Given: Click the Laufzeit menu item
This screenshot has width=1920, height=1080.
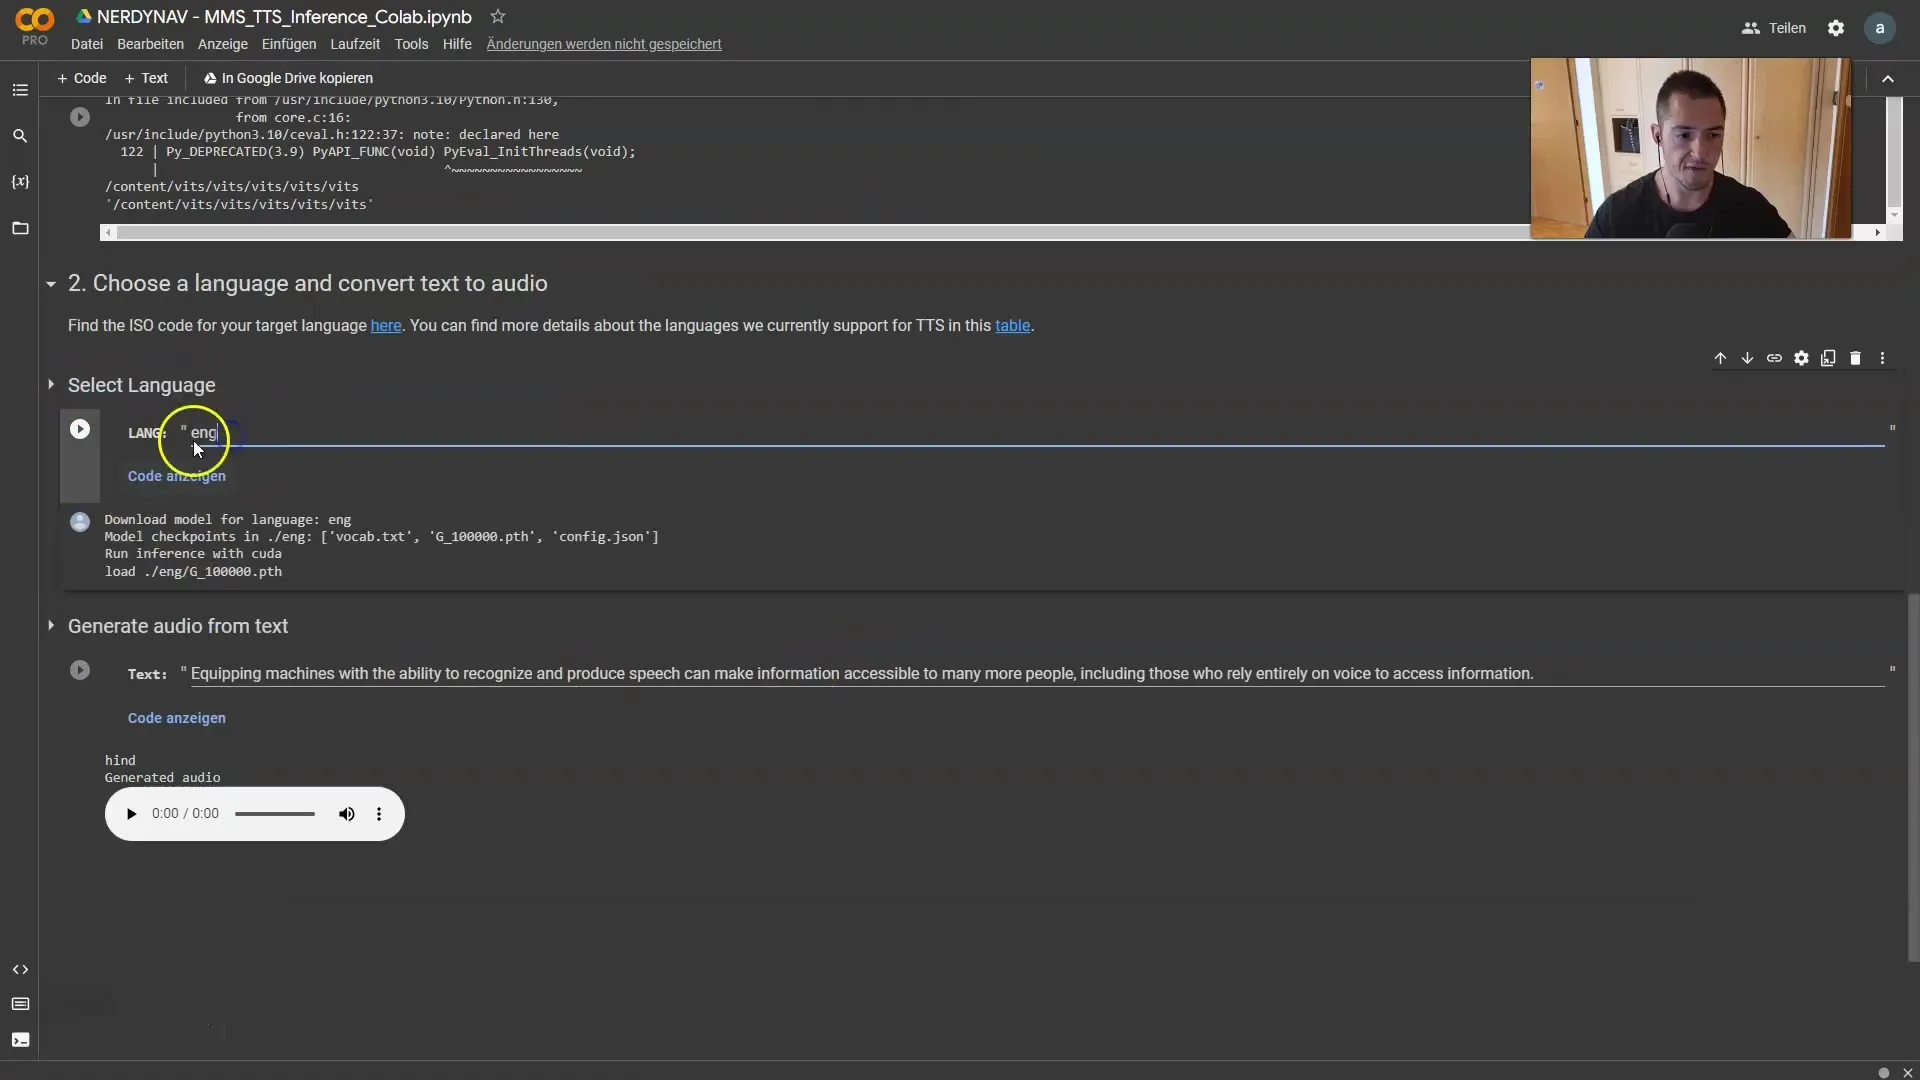Looking at the screenshot, I should tap(353, 44).
